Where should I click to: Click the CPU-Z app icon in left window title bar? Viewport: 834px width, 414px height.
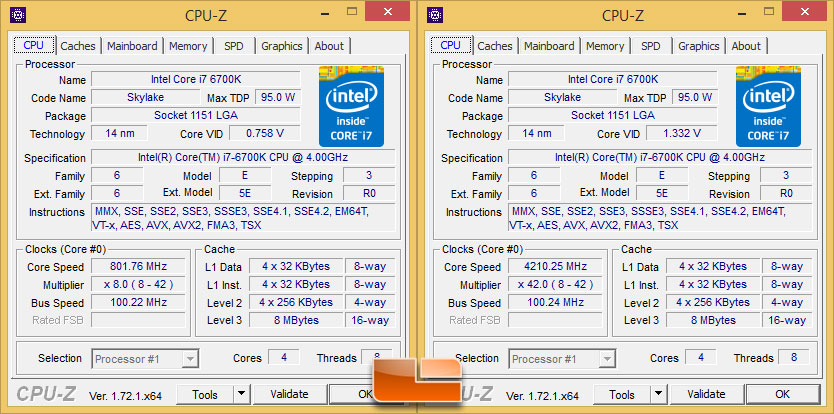point(19,15)
